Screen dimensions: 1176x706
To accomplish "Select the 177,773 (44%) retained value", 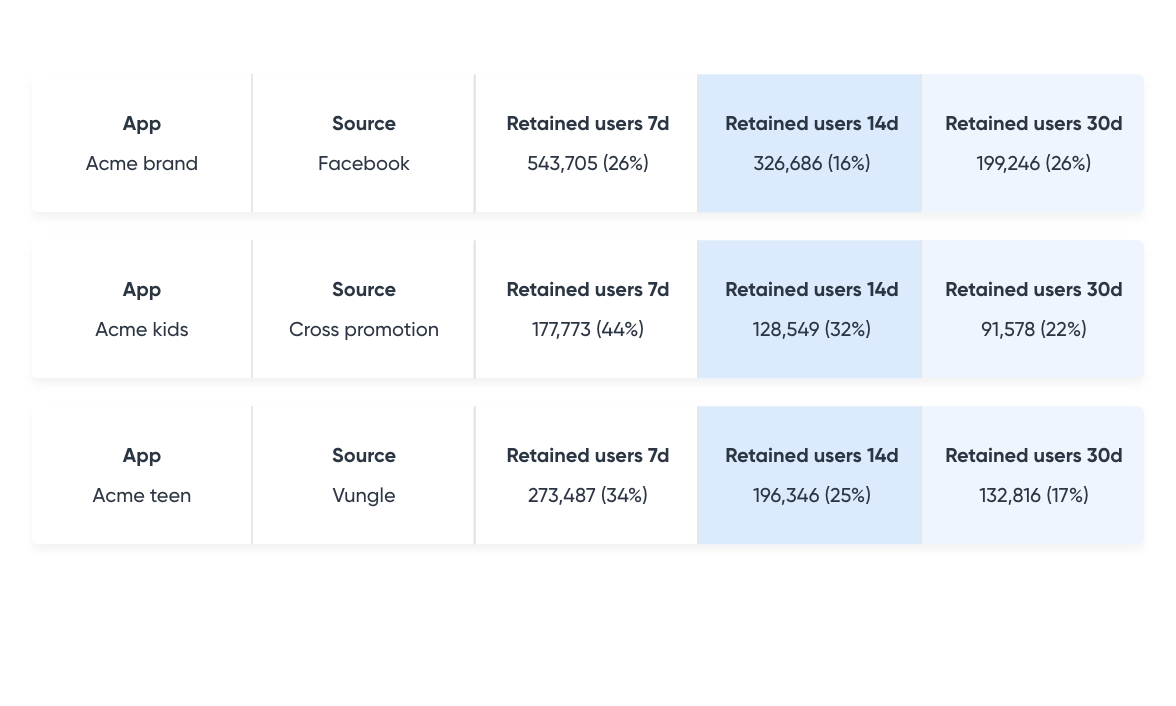I will (588, 329).
